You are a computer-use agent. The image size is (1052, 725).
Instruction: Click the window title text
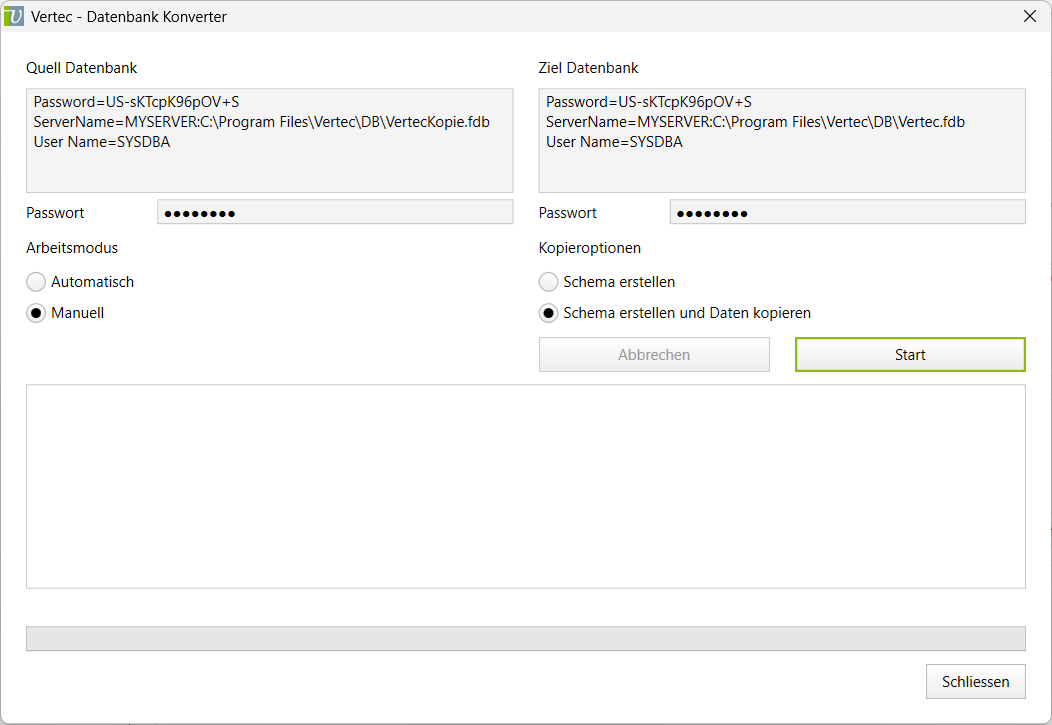click(129, 16)
